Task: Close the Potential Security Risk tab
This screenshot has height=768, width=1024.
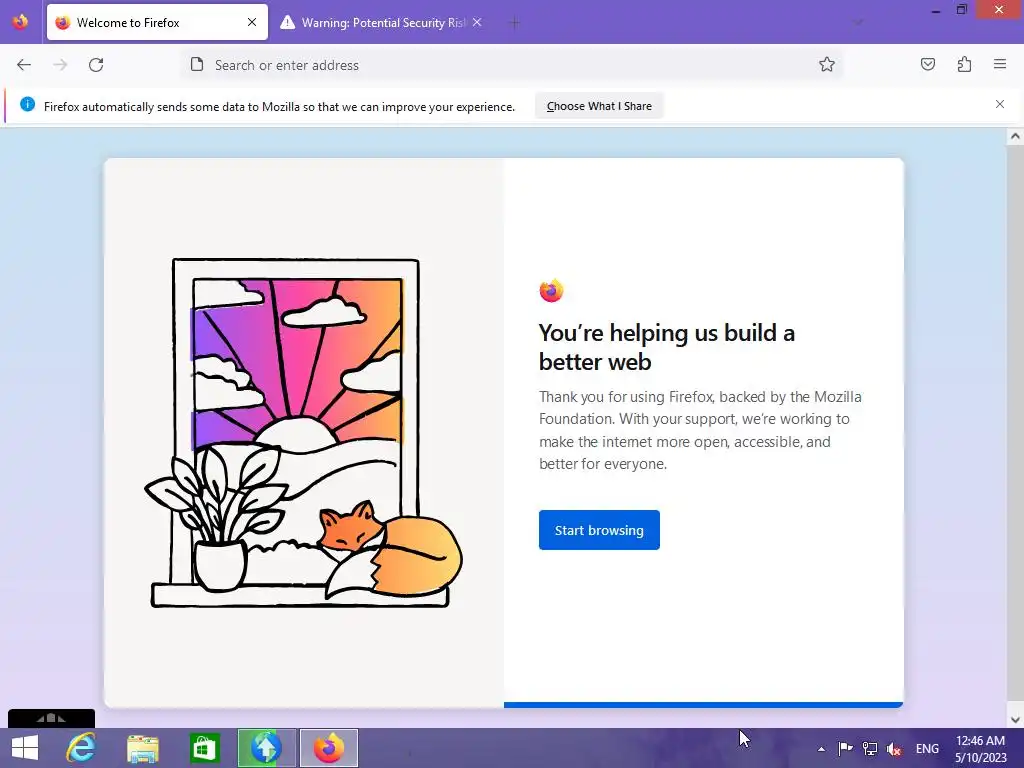Action: (477, 22)
